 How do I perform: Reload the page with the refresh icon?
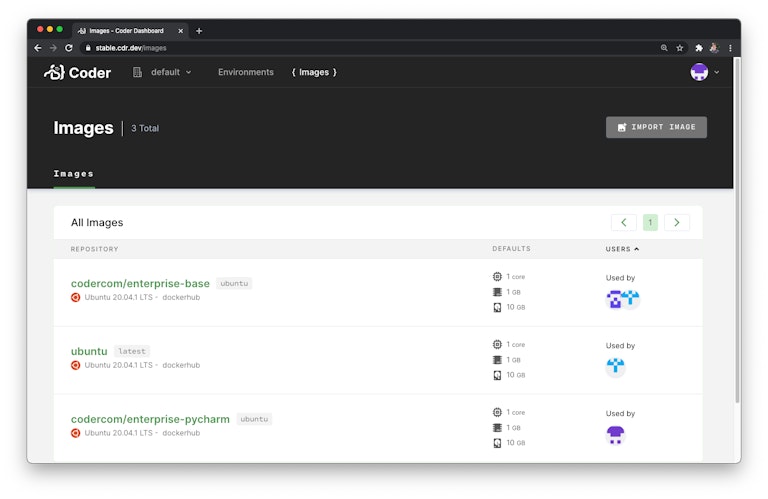tap(69, 48)
